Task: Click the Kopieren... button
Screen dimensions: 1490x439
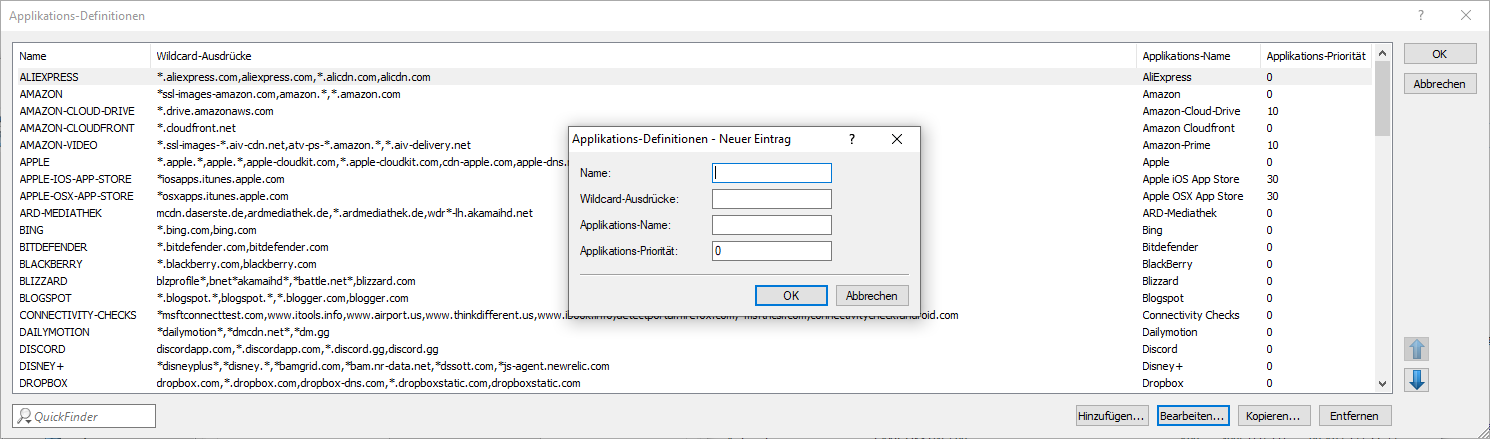Action: (1273, 415)
